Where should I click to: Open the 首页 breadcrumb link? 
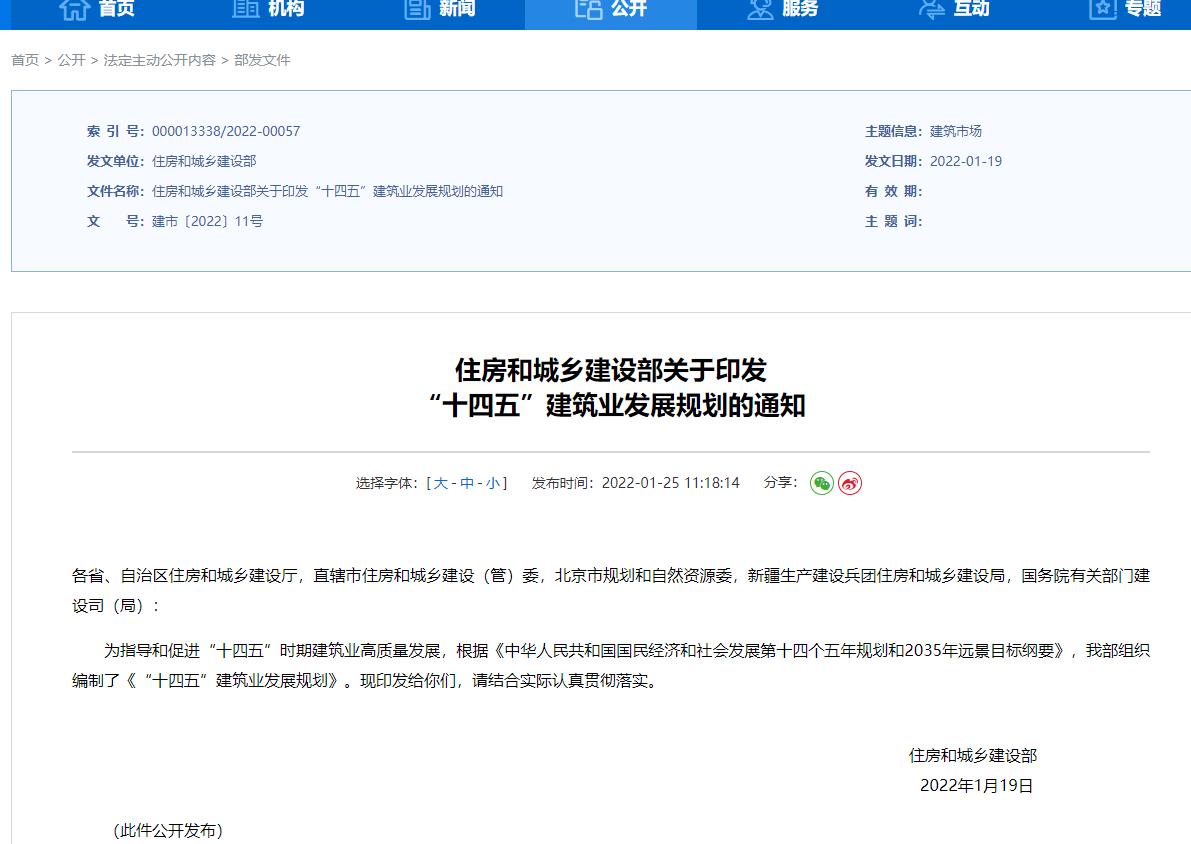25,60
